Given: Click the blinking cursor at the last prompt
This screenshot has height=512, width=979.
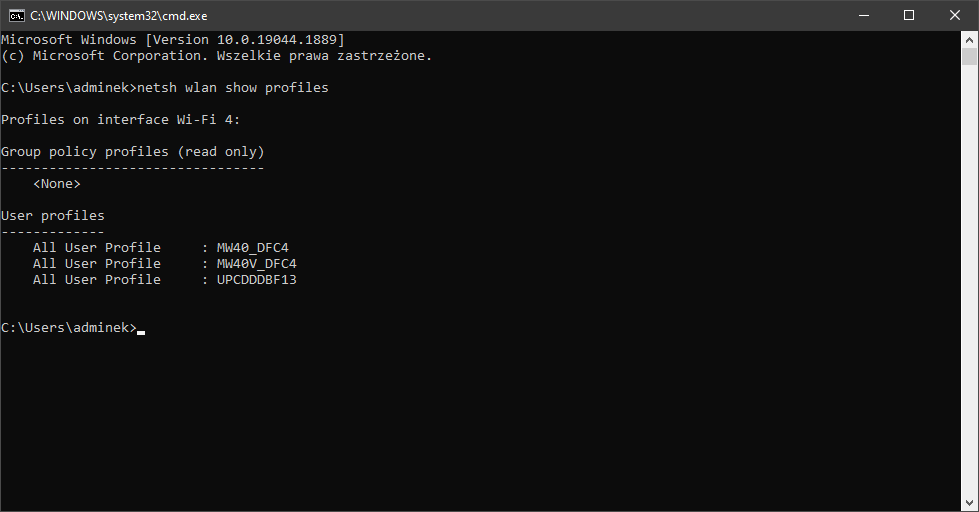Looking at the screenshot, I should click(141, 329).
